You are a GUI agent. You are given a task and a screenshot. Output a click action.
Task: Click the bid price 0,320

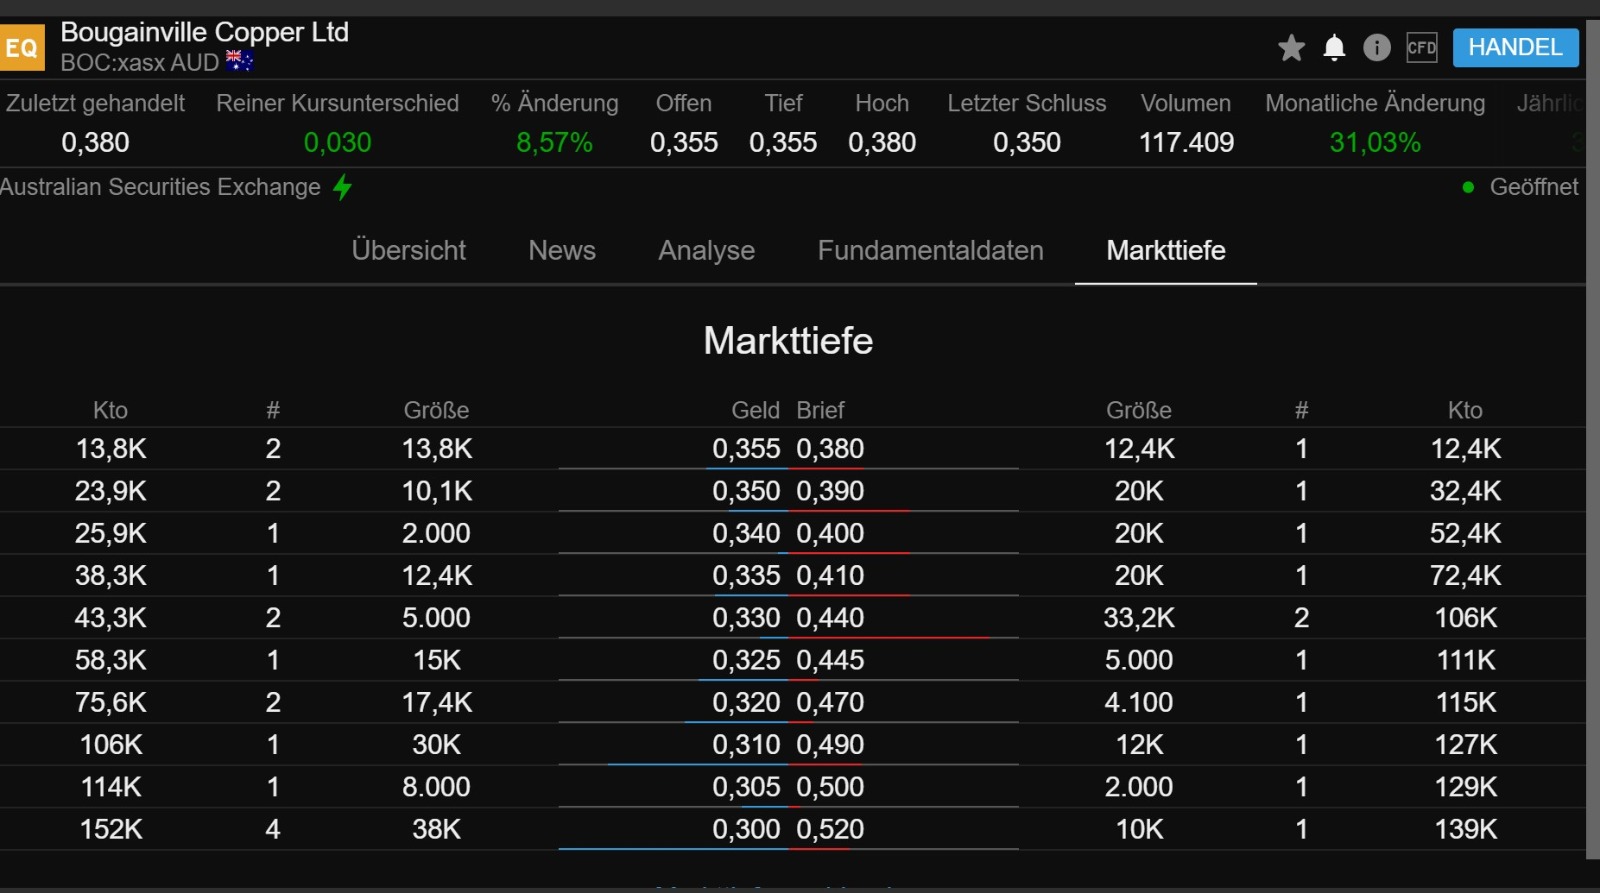tap(746, 703)
